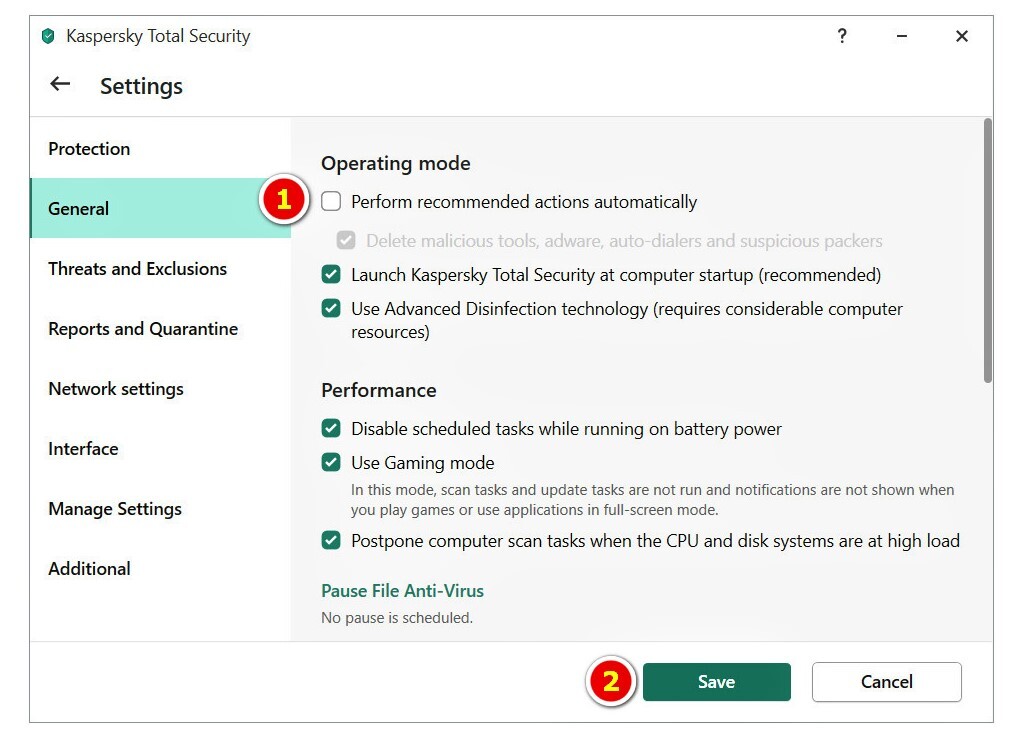Open the Interface settings section
This screenshot has width=1027, height=742.
(160, 449)
